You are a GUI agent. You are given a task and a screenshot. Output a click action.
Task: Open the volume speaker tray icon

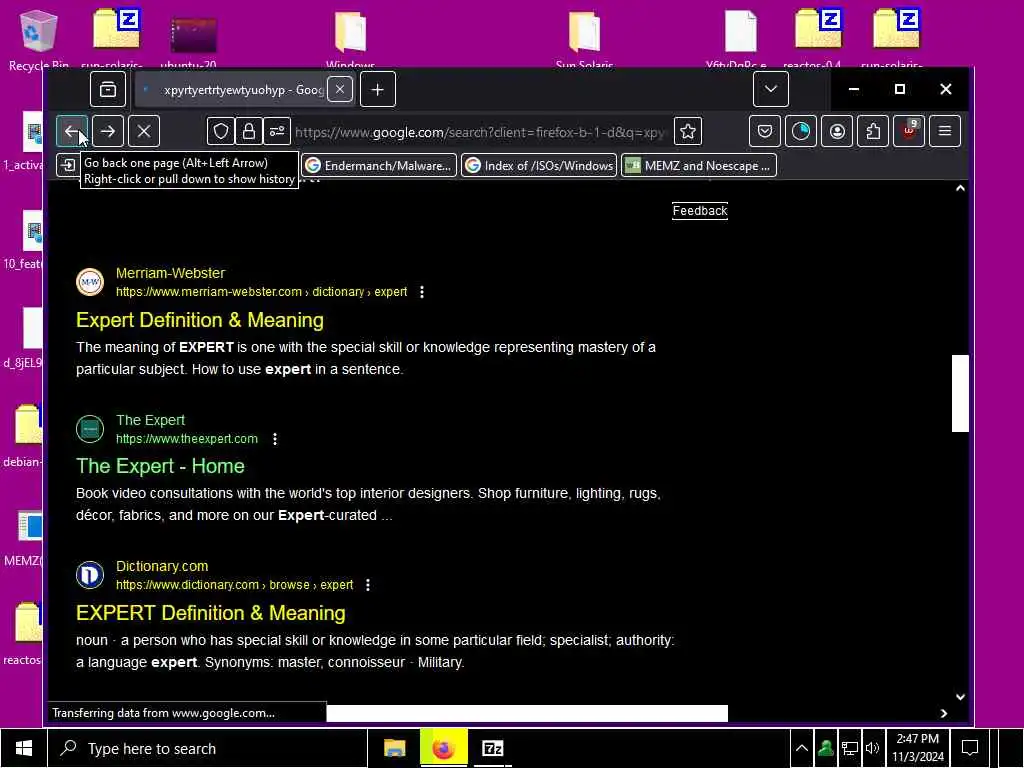pos(872,748)
